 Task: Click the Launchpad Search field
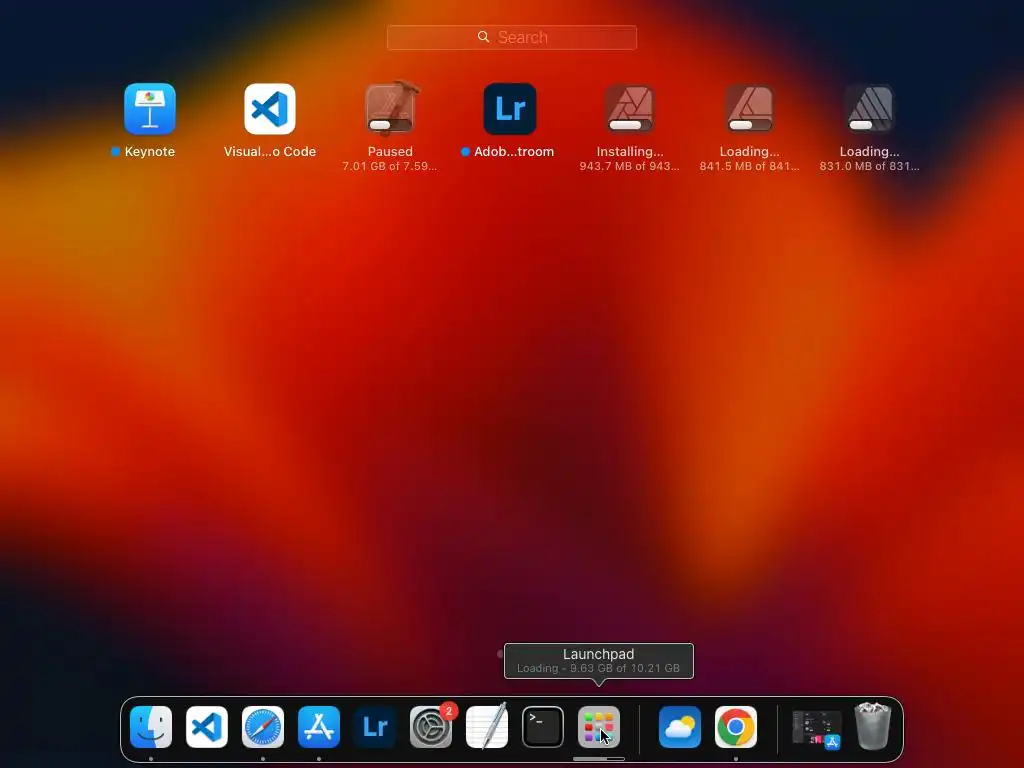(511, 37)
